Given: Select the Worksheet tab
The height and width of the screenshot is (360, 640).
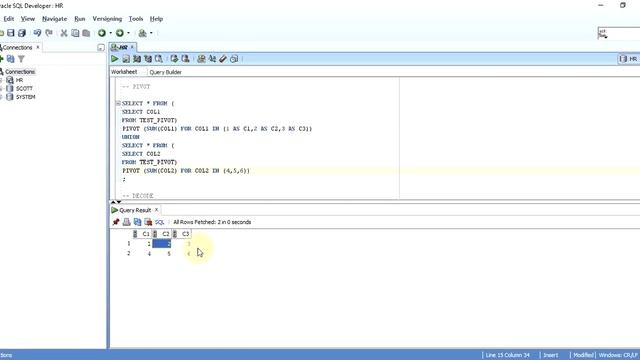Looking at the screenshot, I should click(124, 72).
